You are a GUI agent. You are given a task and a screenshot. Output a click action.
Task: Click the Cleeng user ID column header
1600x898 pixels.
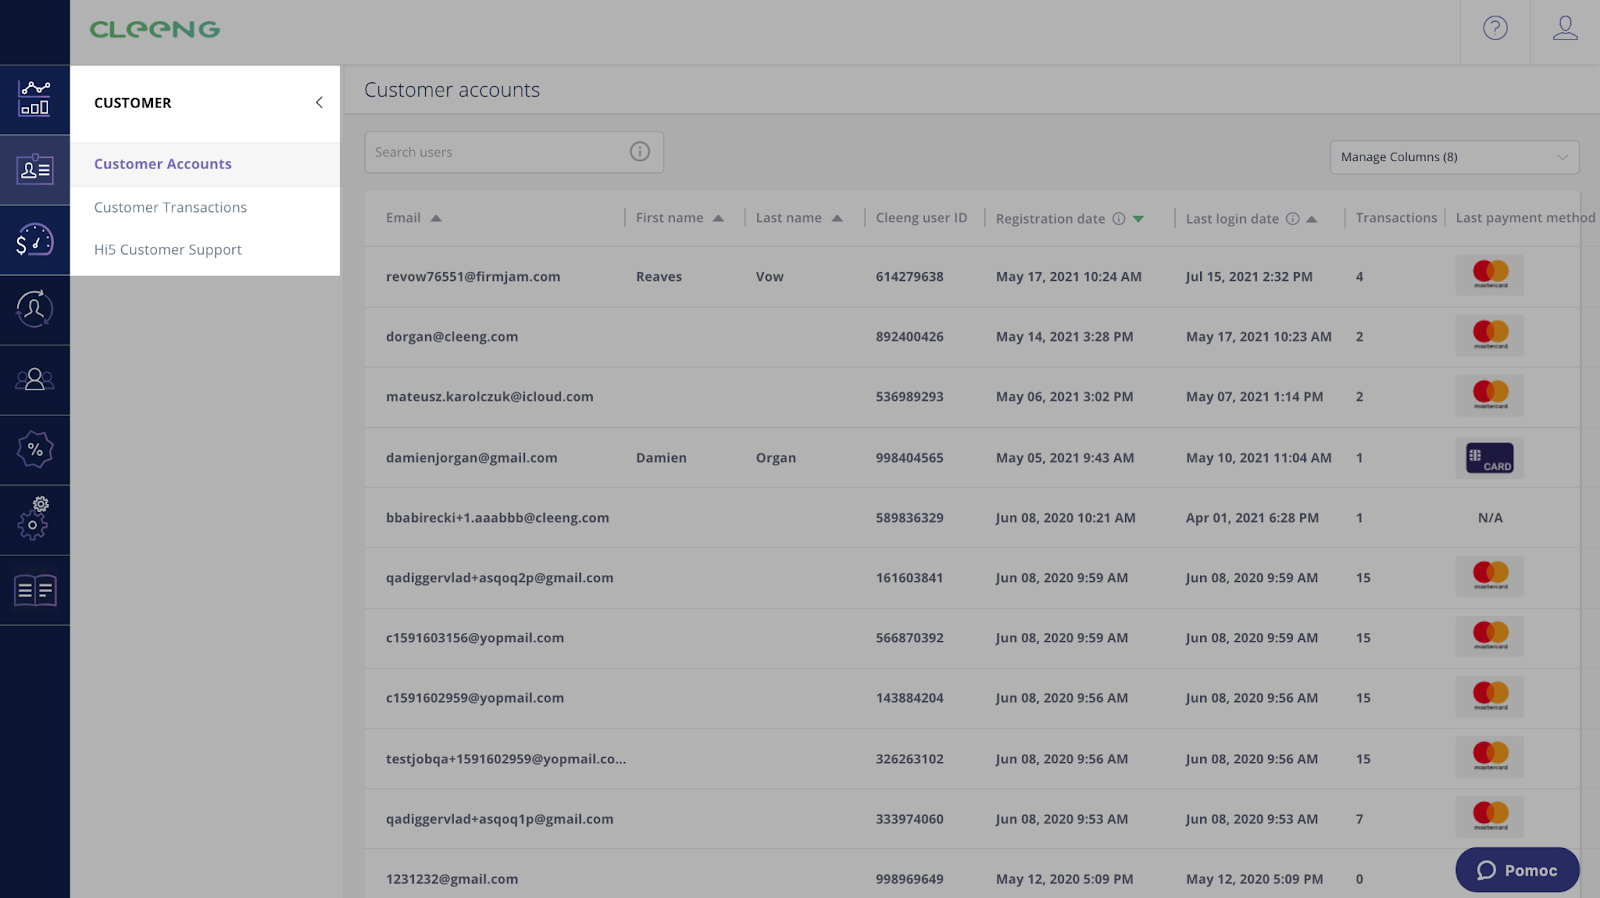pyautogui.click(x=922, y=218)
